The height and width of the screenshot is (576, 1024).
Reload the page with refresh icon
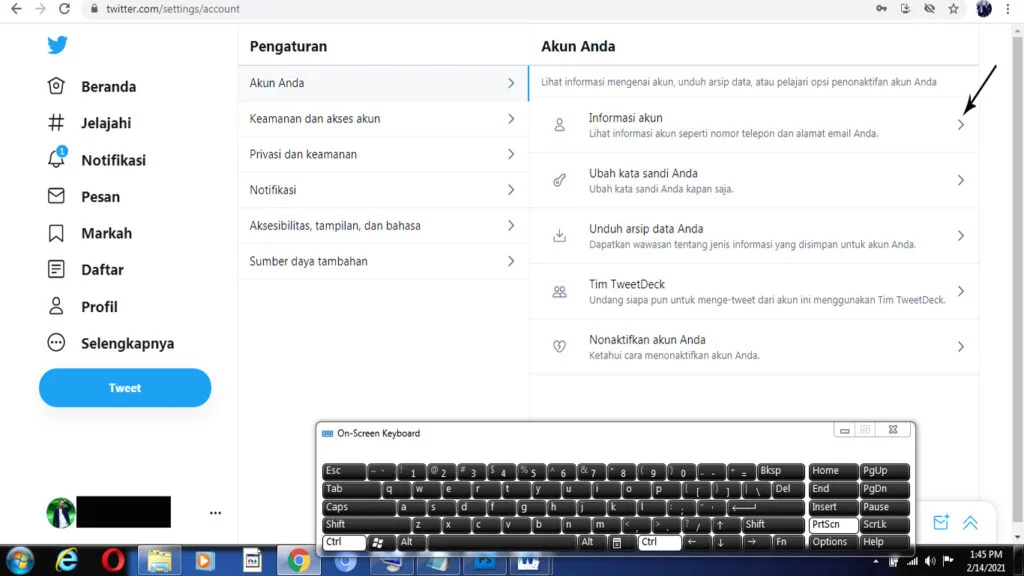[64, 8]
